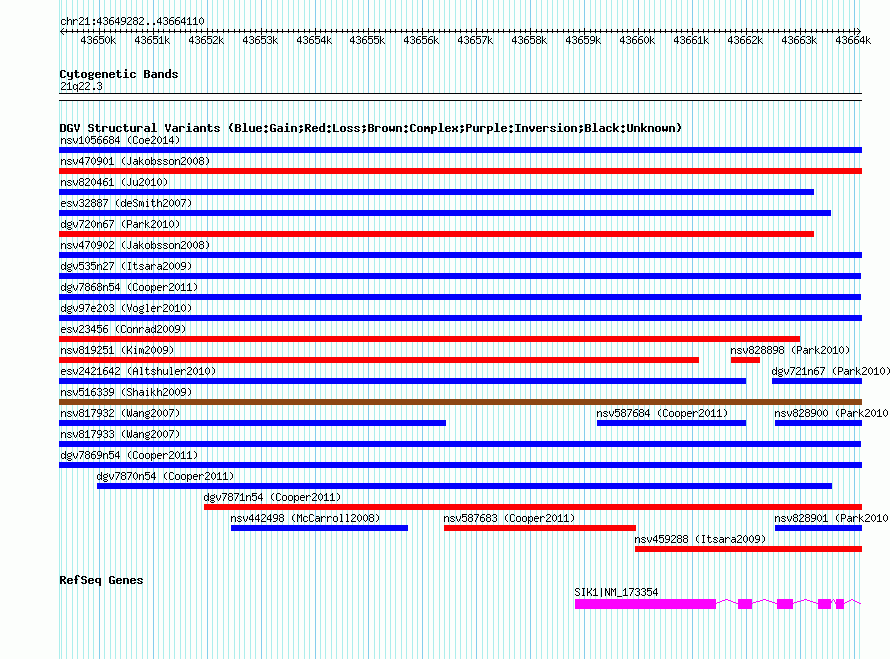Click the 43660k ruler tick label

click(x=637, y=40)
